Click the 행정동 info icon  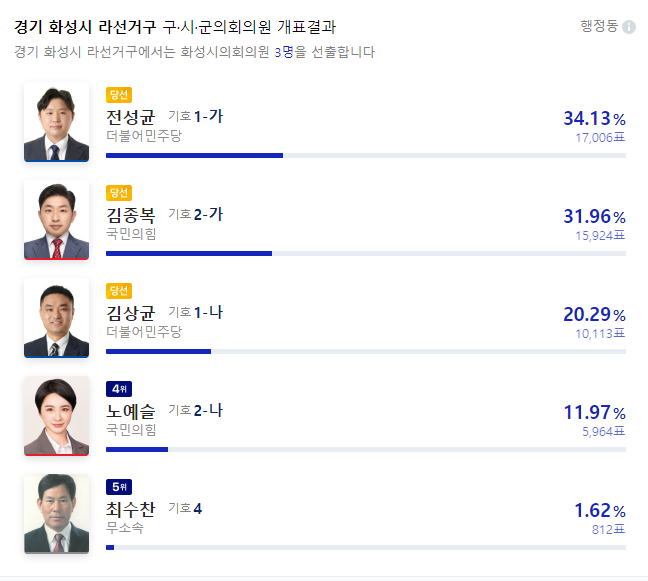629,27
